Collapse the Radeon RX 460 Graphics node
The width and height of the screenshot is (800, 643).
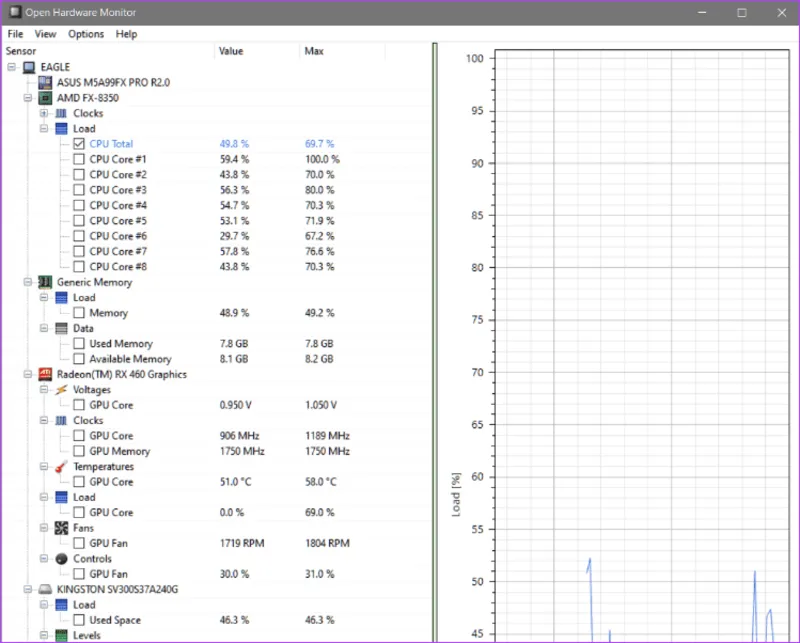(28, 375)
